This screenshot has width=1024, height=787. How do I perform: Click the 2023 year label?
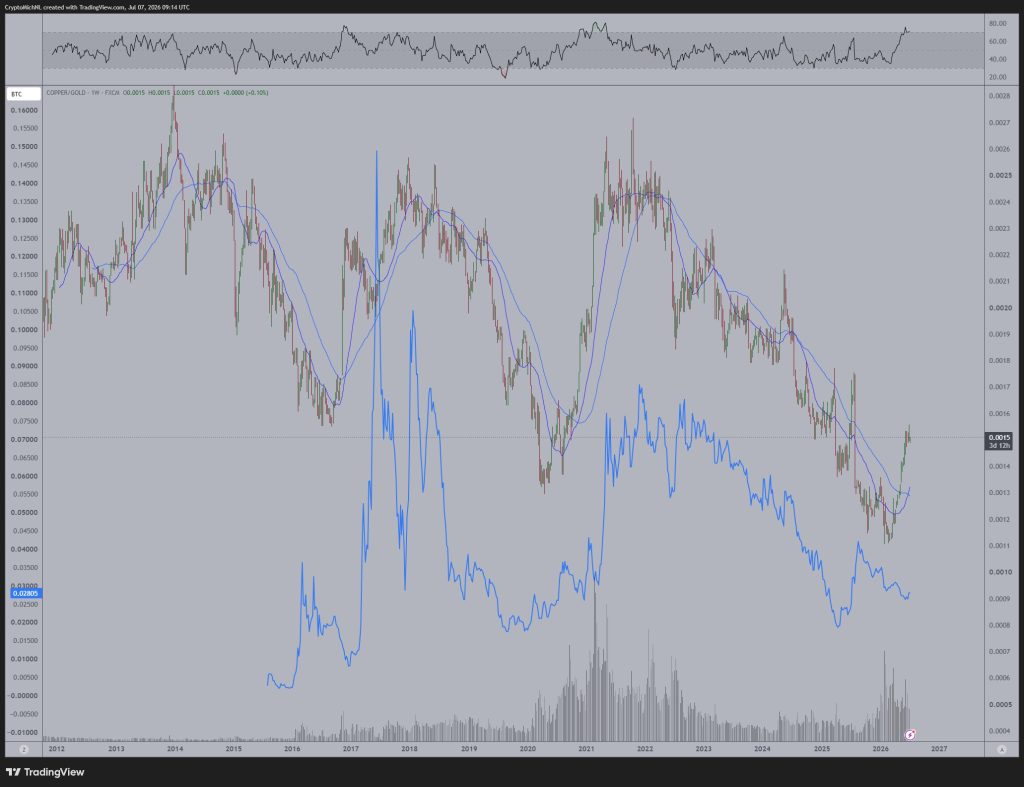(703, 749)
